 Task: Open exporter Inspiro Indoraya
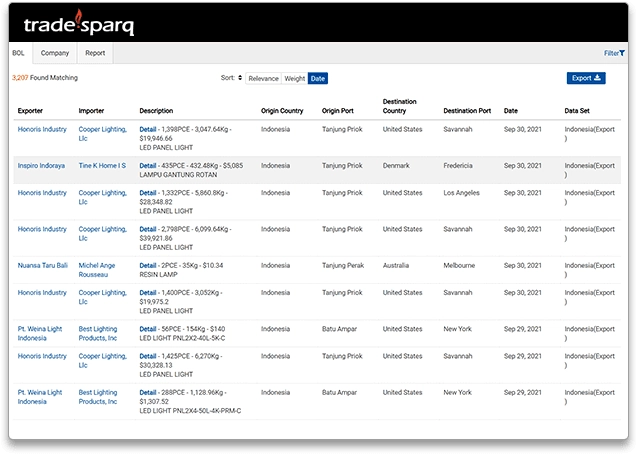pos(41,166)
